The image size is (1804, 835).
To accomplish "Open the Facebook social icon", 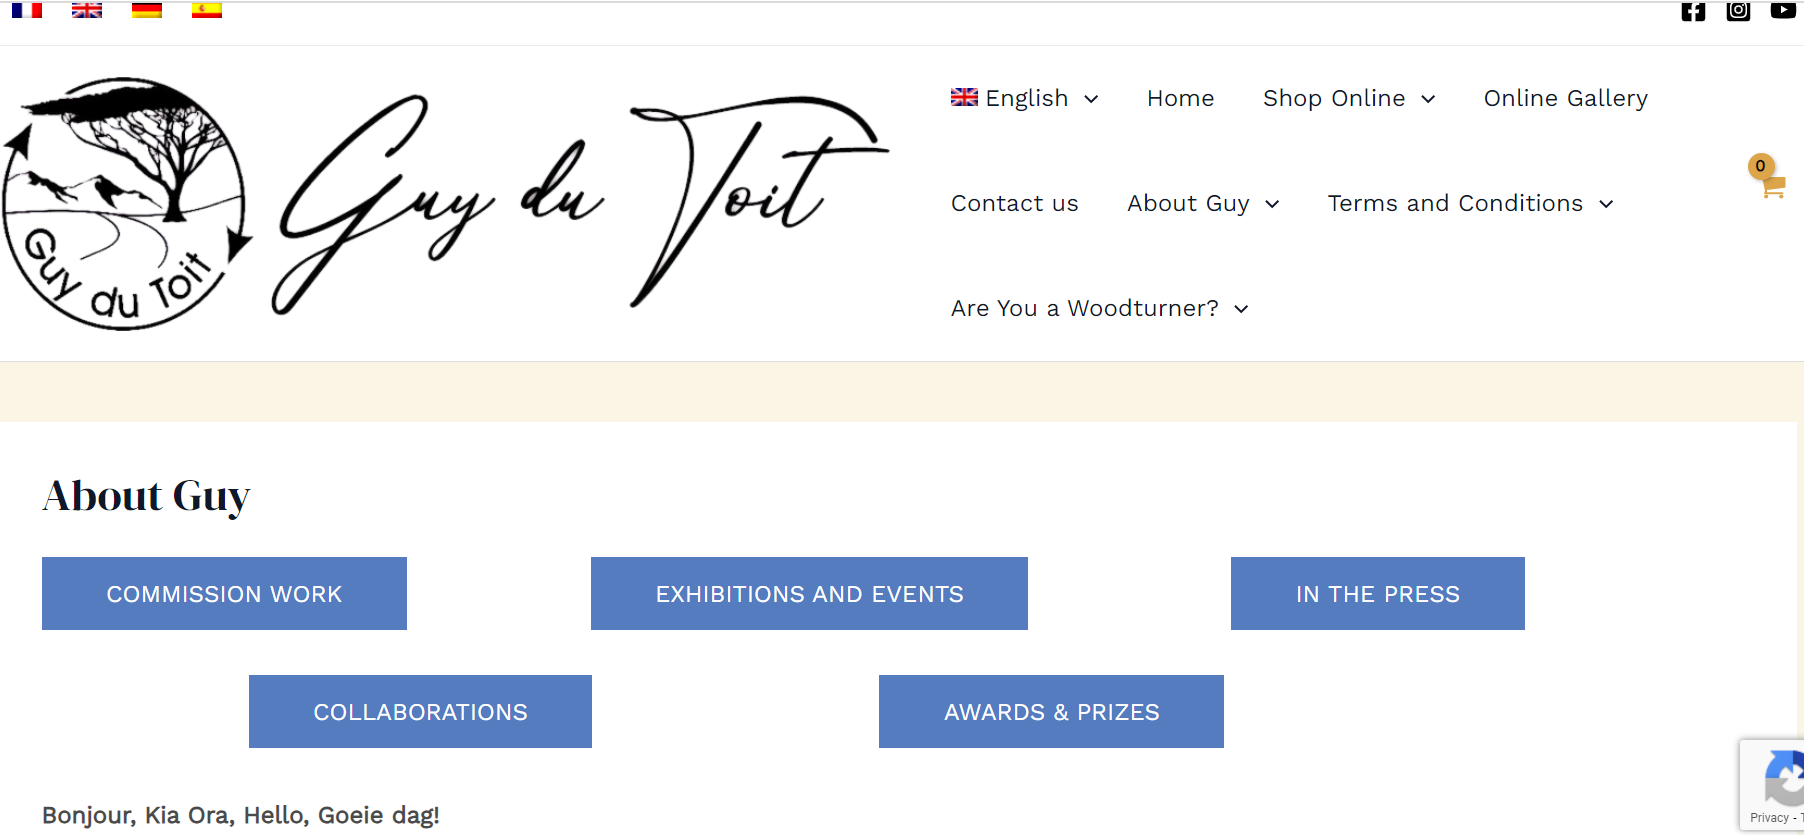I will [x=1693, y=11].
